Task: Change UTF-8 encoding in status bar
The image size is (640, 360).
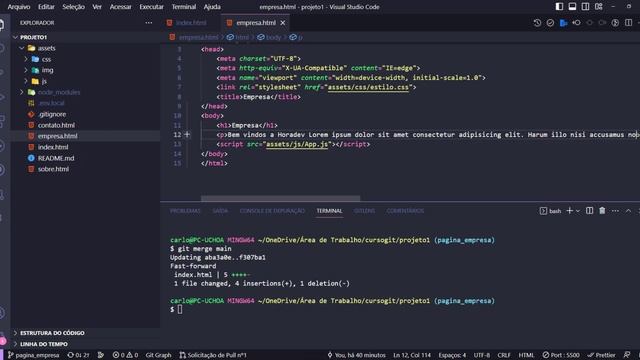Action: (x=482, y=355)
